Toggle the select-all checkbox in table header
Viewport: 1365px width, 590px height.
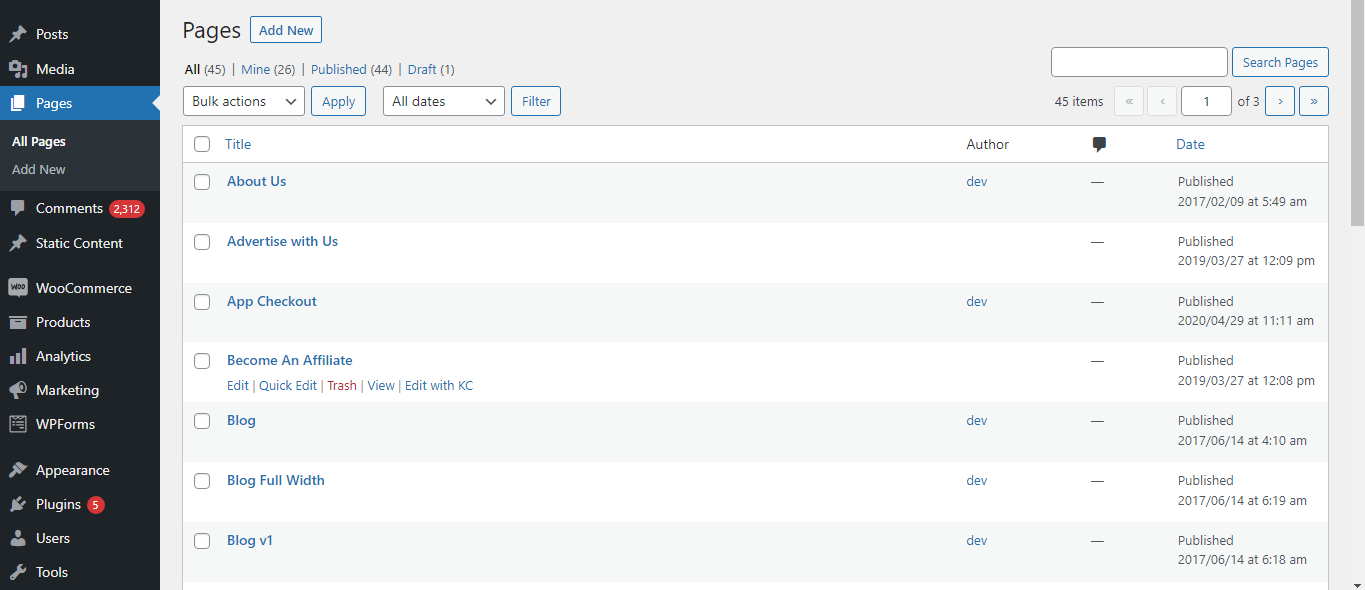[202, 144]
